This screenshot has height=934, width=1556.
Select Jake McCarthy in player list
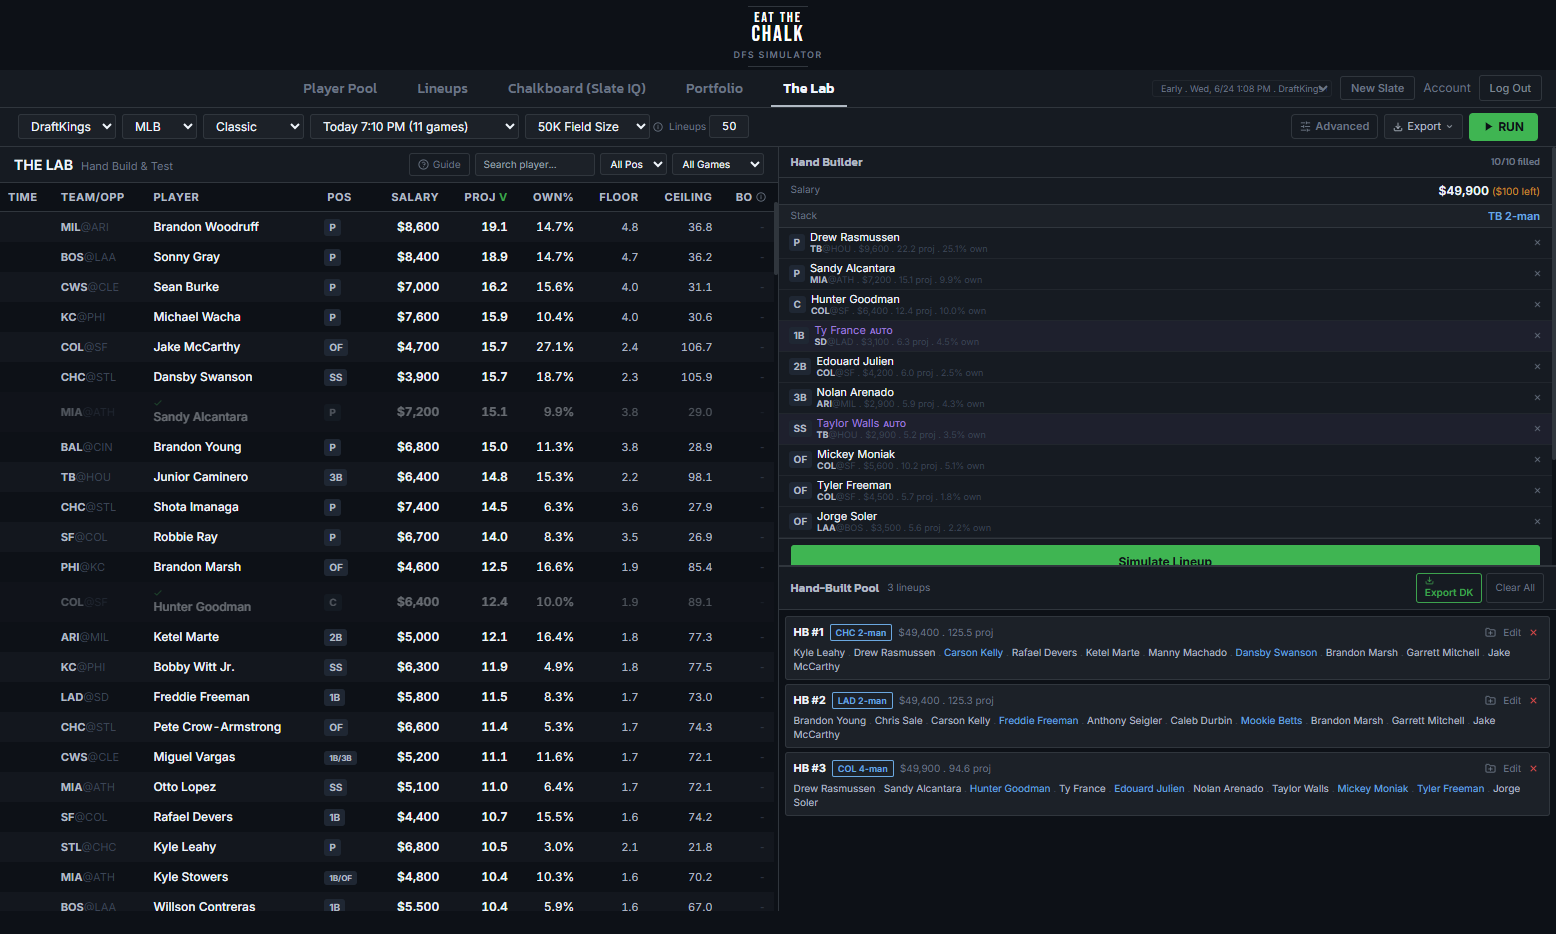point(387,347)
